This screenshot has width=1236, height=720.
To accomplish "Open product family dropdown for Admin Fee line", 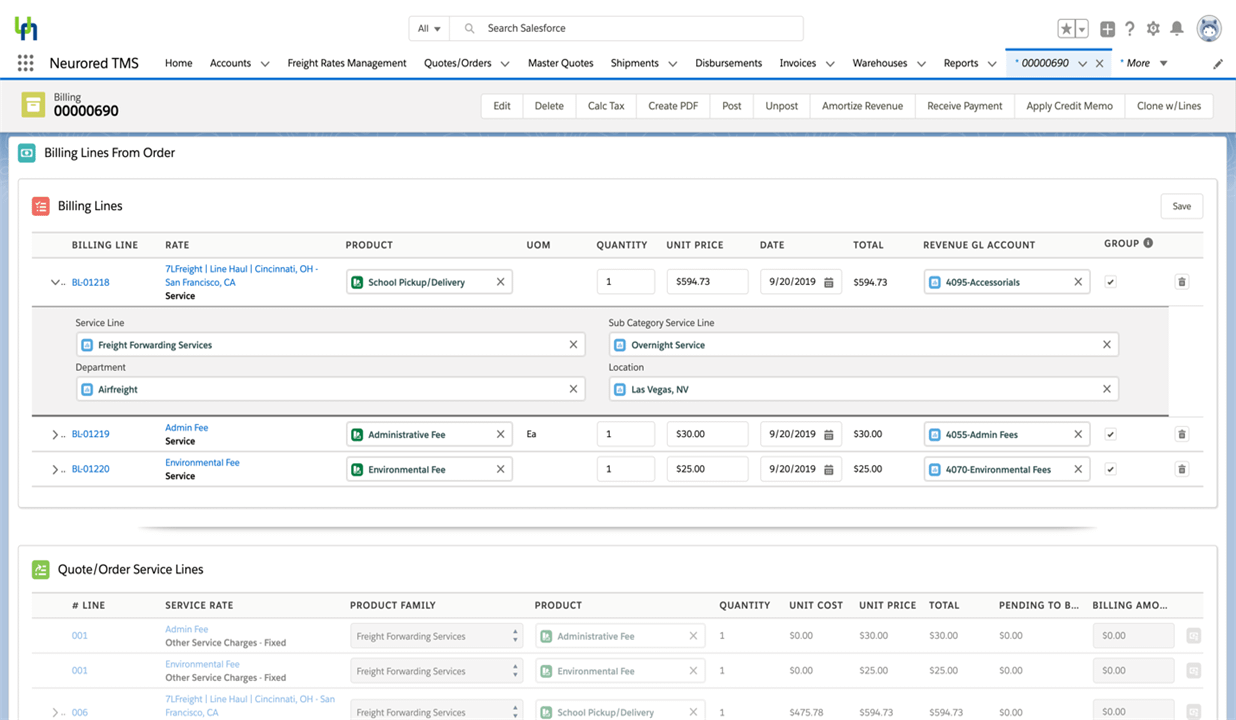I will (x=437, y=636).
